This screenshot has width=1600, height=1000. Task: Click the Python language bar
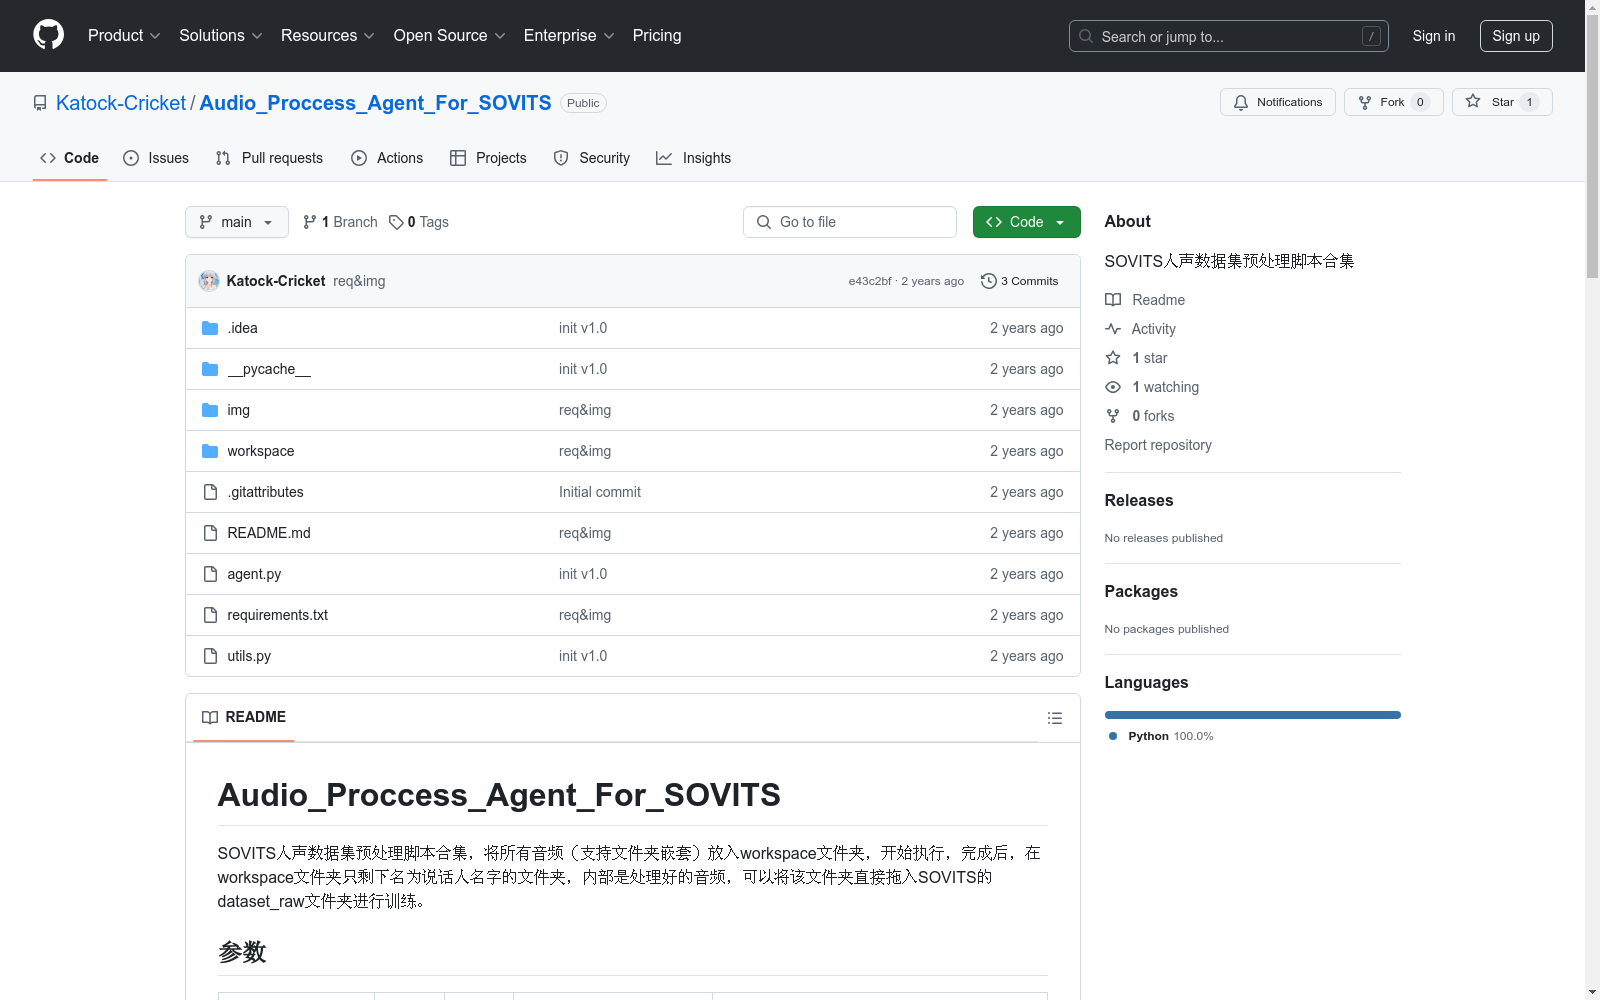click(x=1253, y=715)
